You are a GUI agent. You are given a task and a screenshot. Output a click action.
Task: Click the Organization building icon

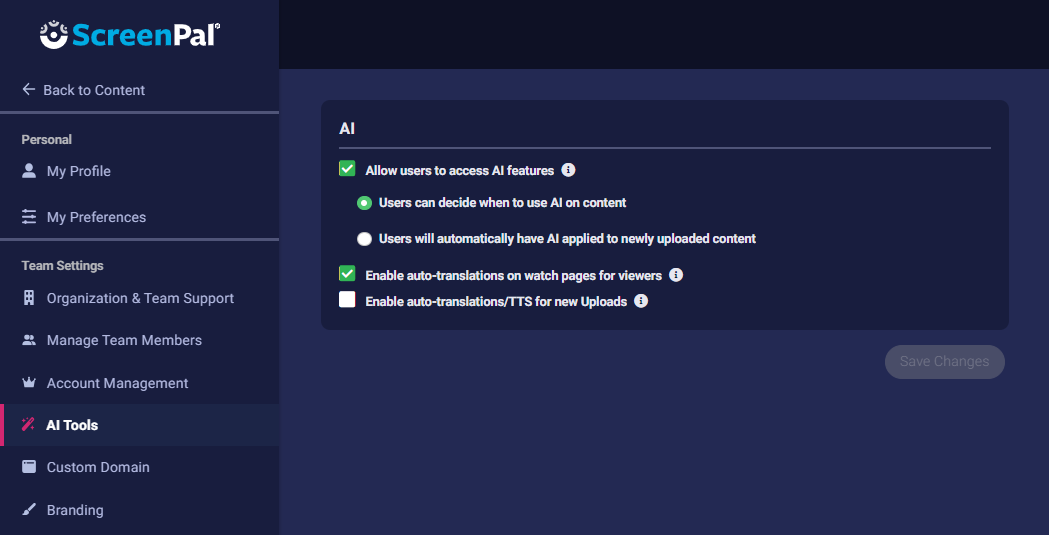29,298
